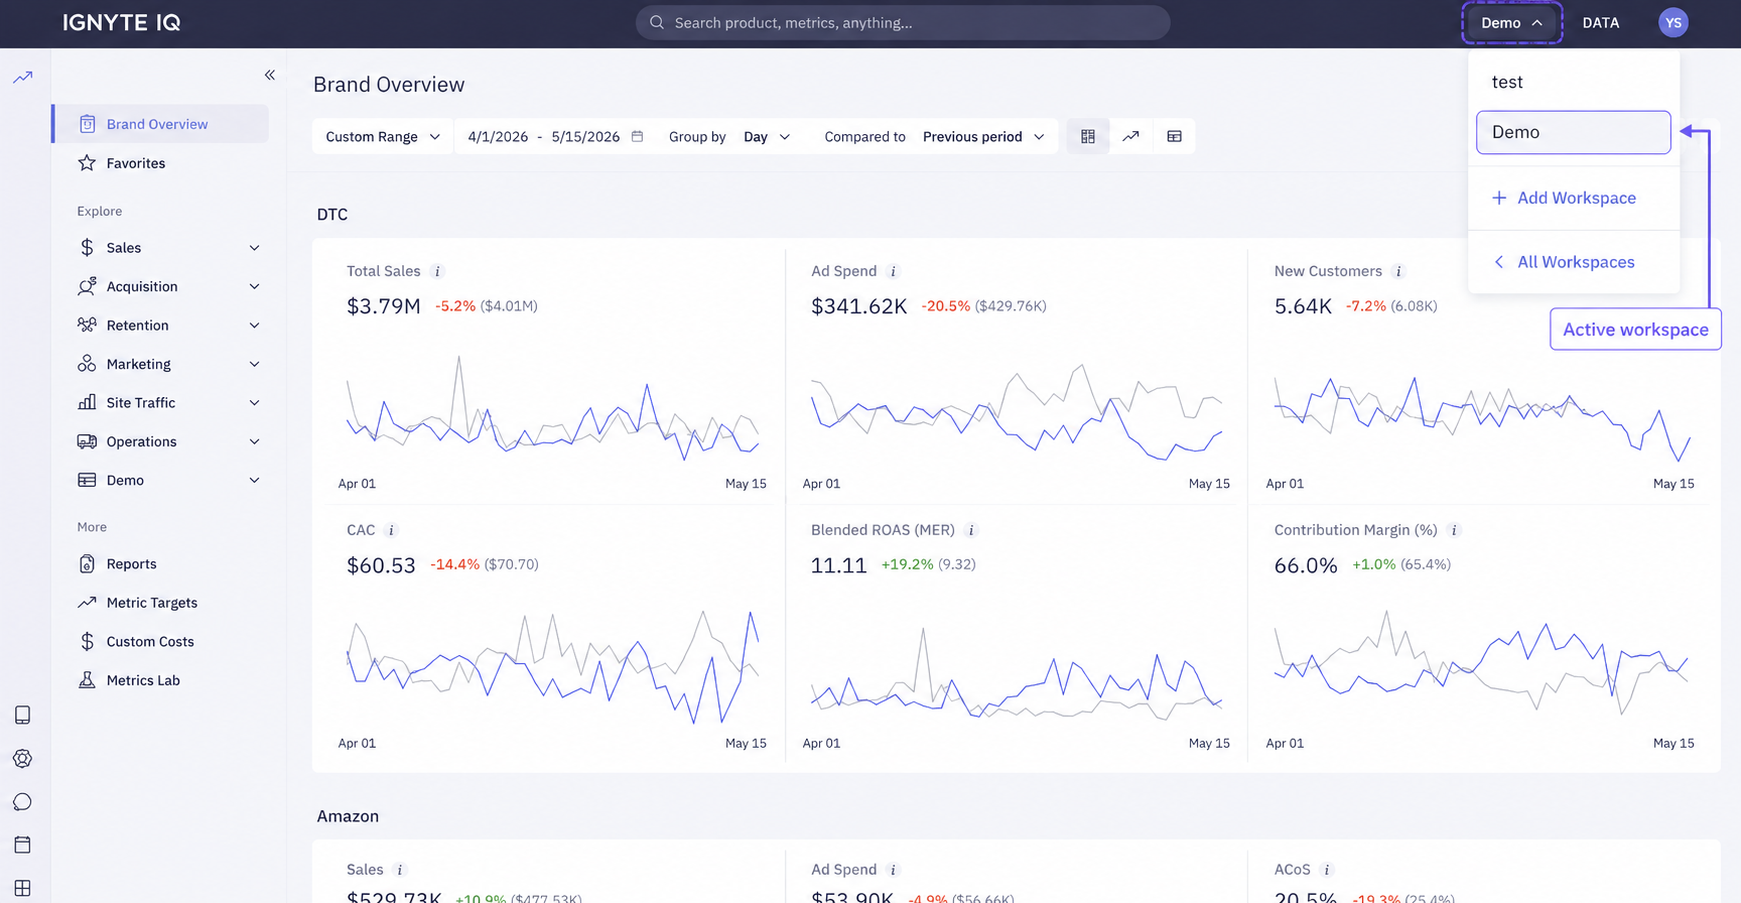Viewport: 1741px width, 903px height.
Task: Click the chat bubble icon in left rail
Action: point(22,802)
